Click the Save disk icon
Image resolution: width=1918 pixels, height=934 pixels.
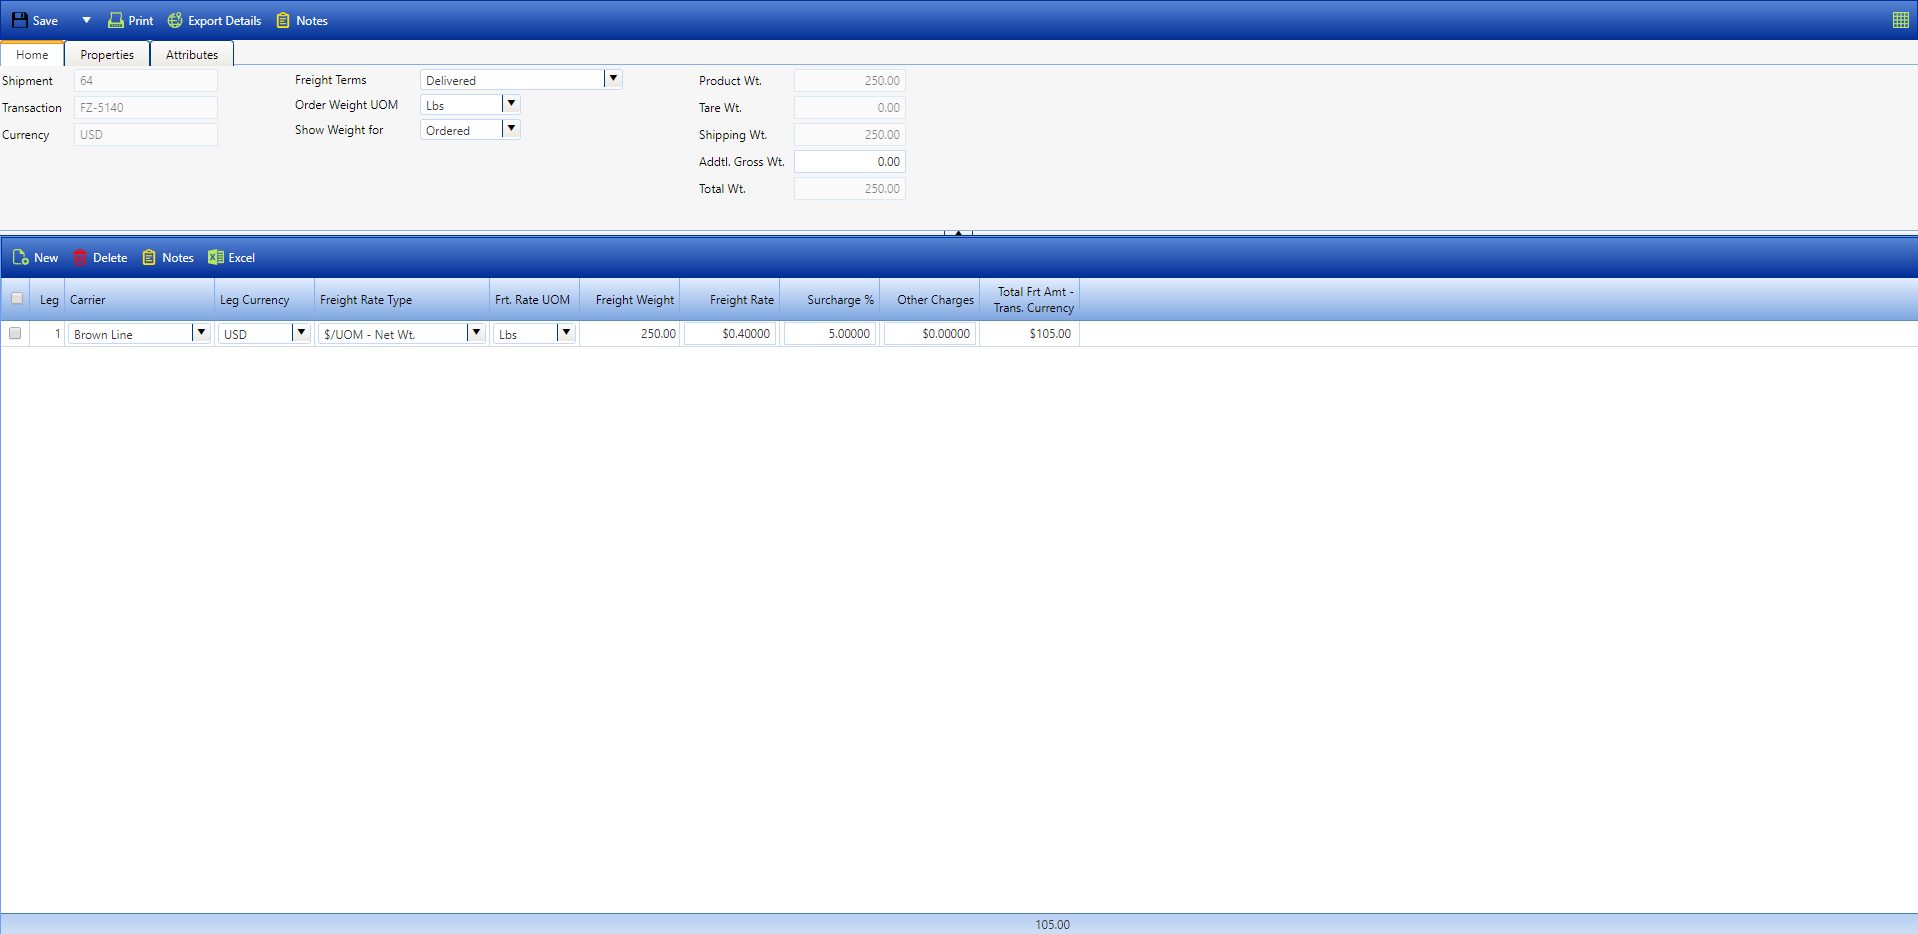click(x=20, y=20)
